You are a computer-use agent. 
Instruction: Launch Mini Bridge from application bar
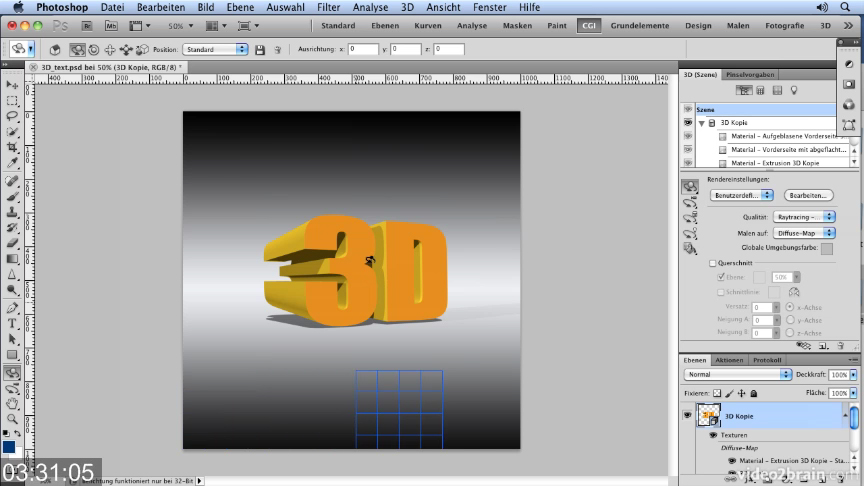coord(111,26)
